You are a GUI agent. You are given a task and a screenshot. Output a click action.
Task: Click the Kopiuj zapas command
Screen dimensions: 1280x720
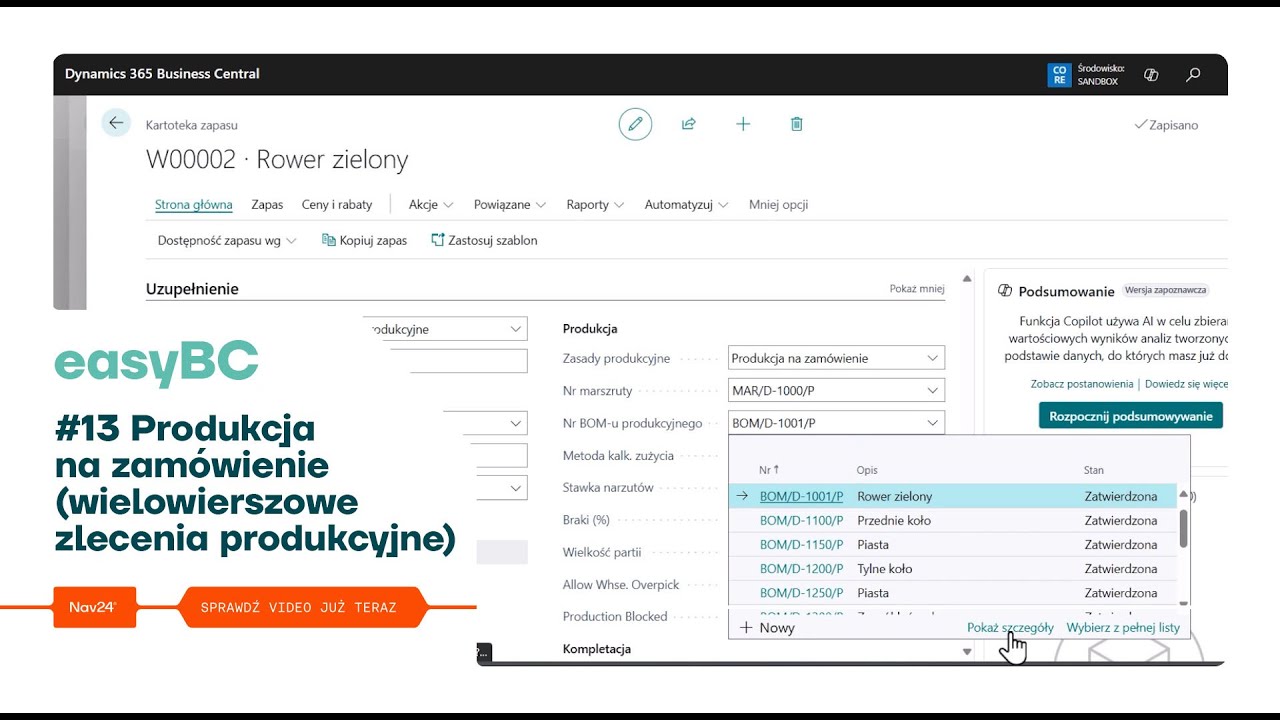(x=364, y=240)
